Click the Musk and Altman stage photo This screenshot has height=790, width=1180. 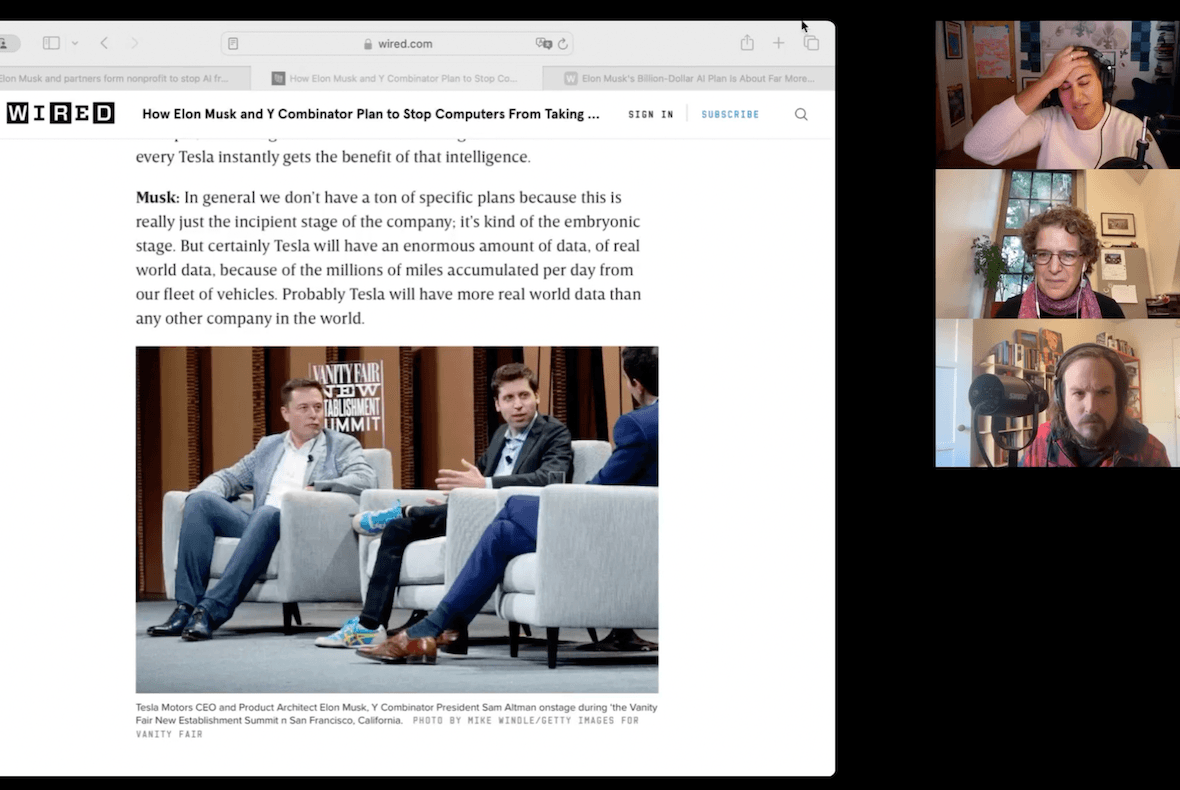[x=397, y=519]
